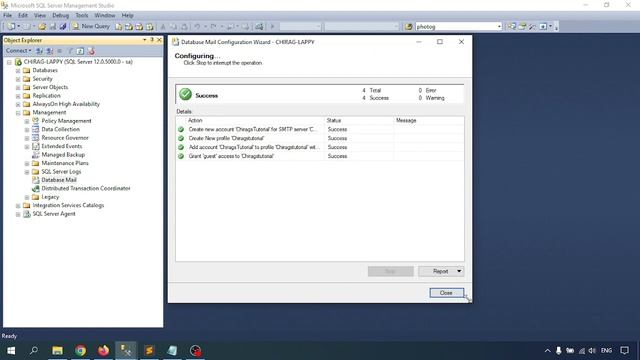Select Integration Services Catalogs in the tree
640x360 pixels.
[68, 205]
